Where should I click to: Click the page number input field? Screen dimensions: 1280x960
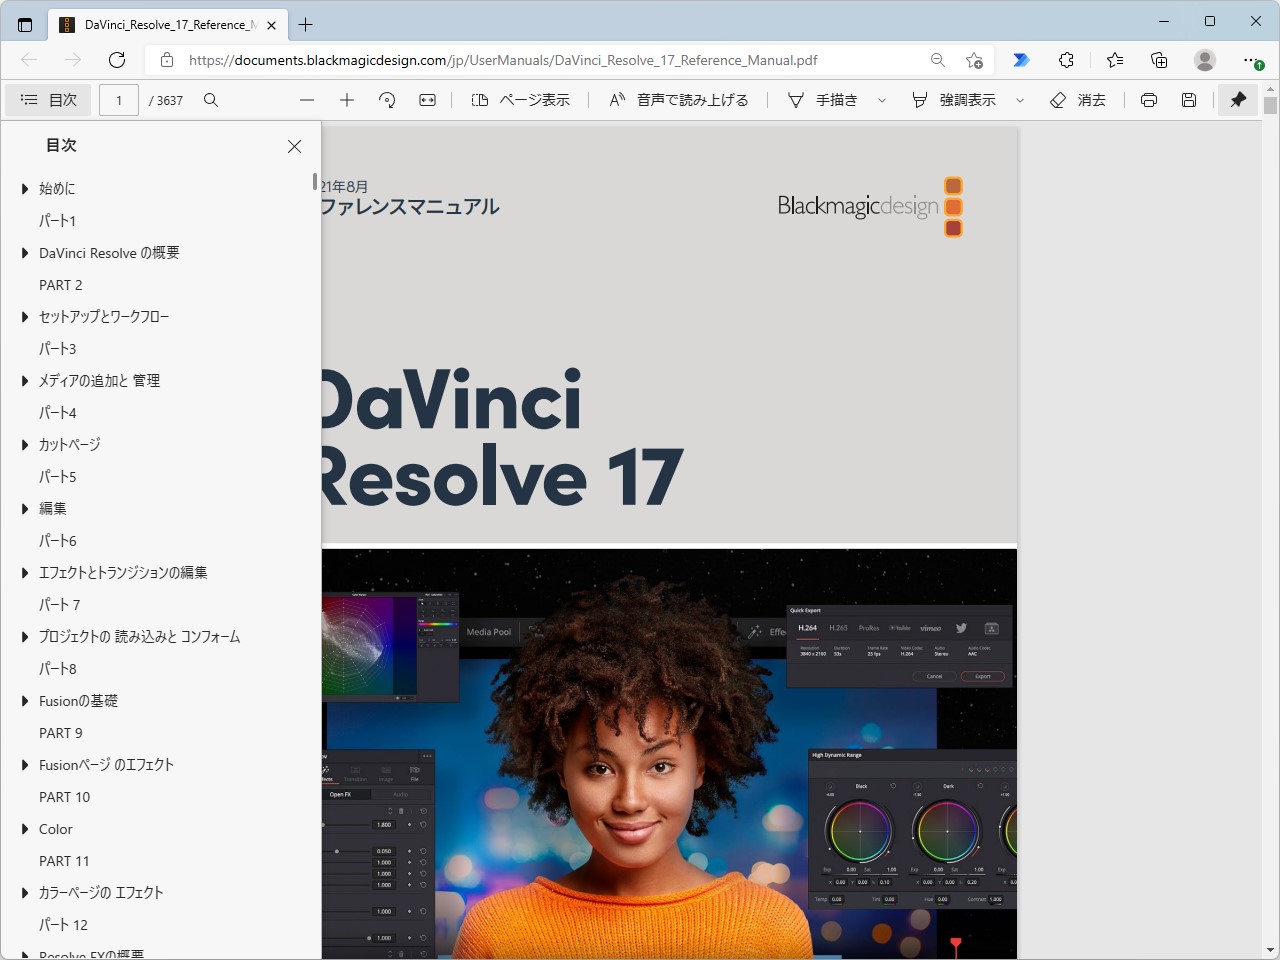118,100
